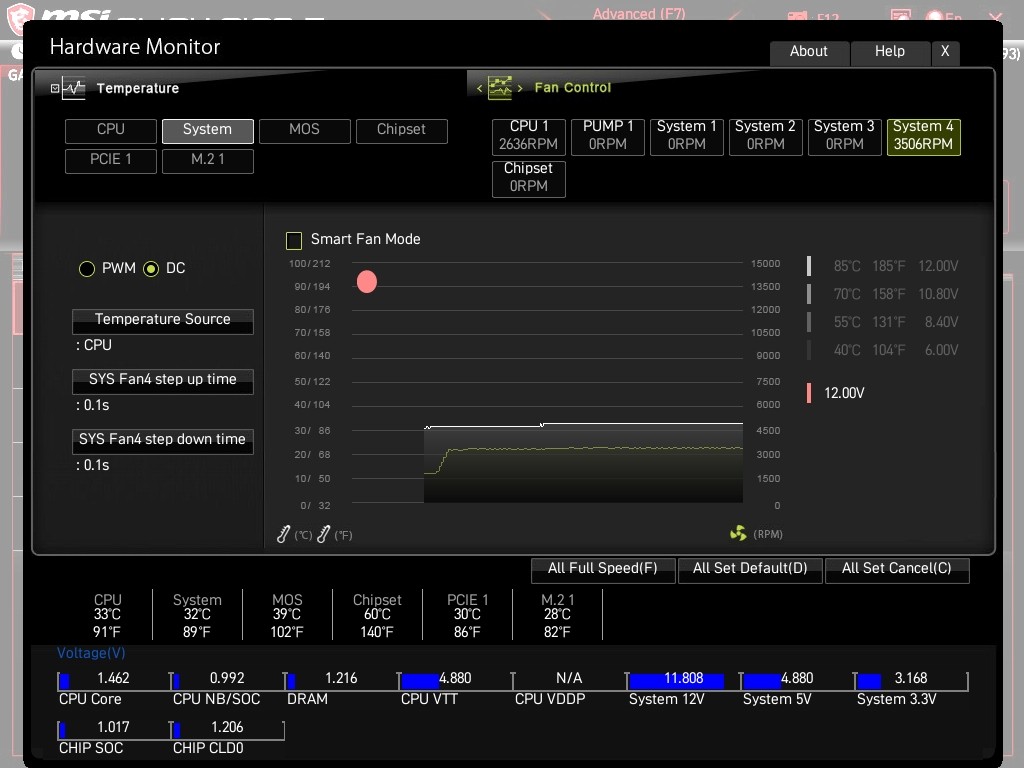Open the Temperature Source selector
The height and width of the screenshot is (768, 1024).
click(x=162, y=320)
